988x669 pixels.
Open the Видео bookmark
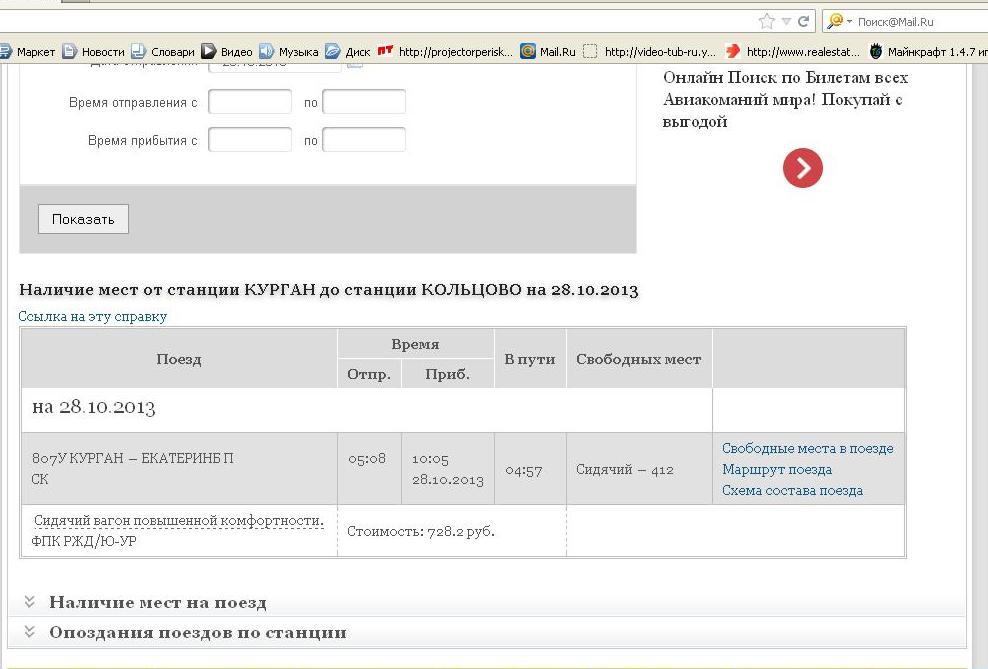coord(227,52)
